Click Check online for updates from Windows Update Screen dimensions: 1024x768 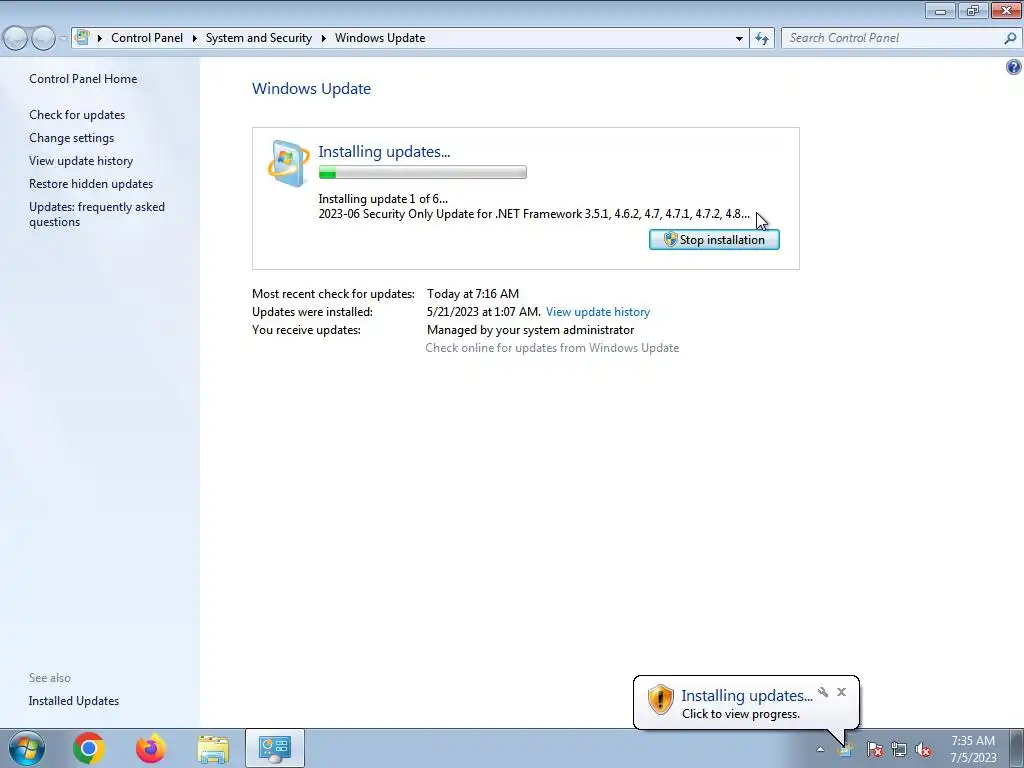(552, 348)
